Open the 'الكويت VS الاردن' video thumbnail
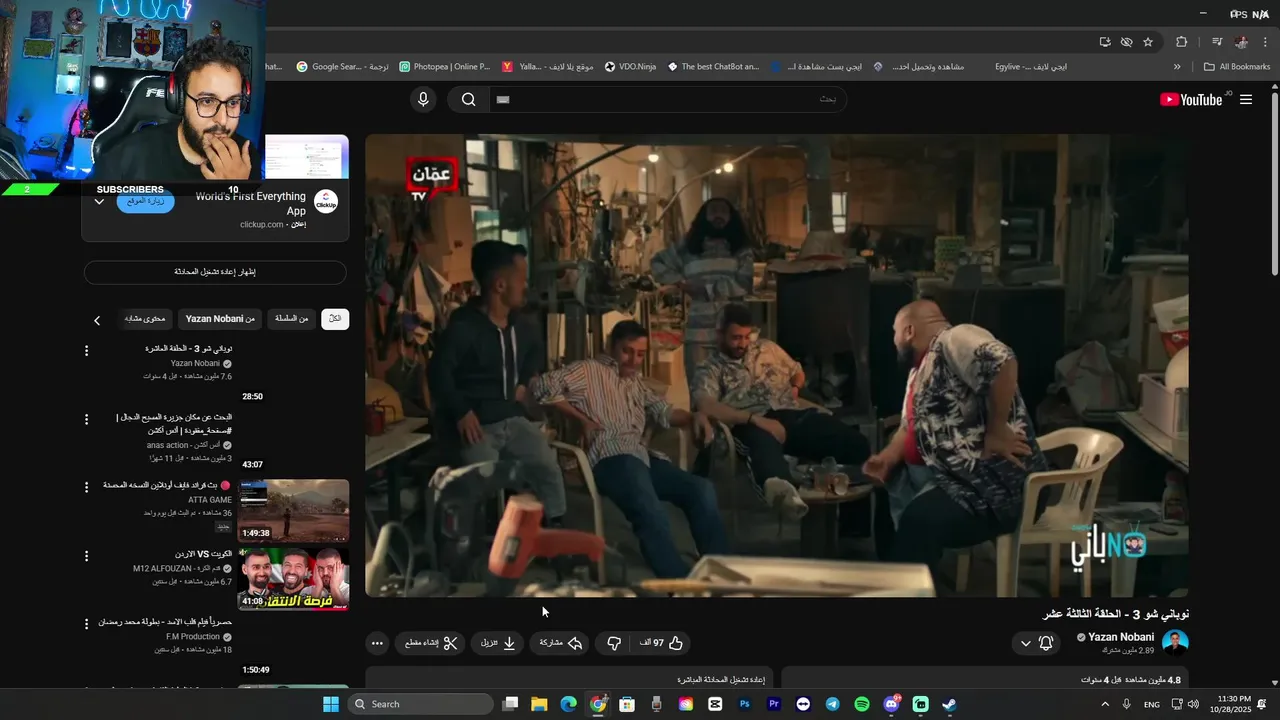Screen dimensions: 1280x720 (x=293, y=578)
